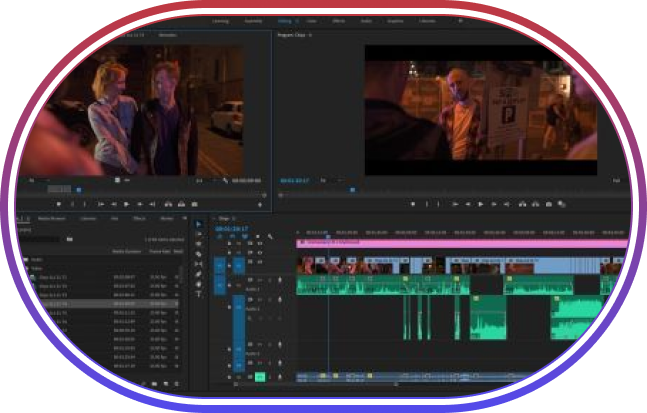This screenshot has width=647, height=413.
Task: Step back one frame in Source monitor
Action: pos(113,204)
